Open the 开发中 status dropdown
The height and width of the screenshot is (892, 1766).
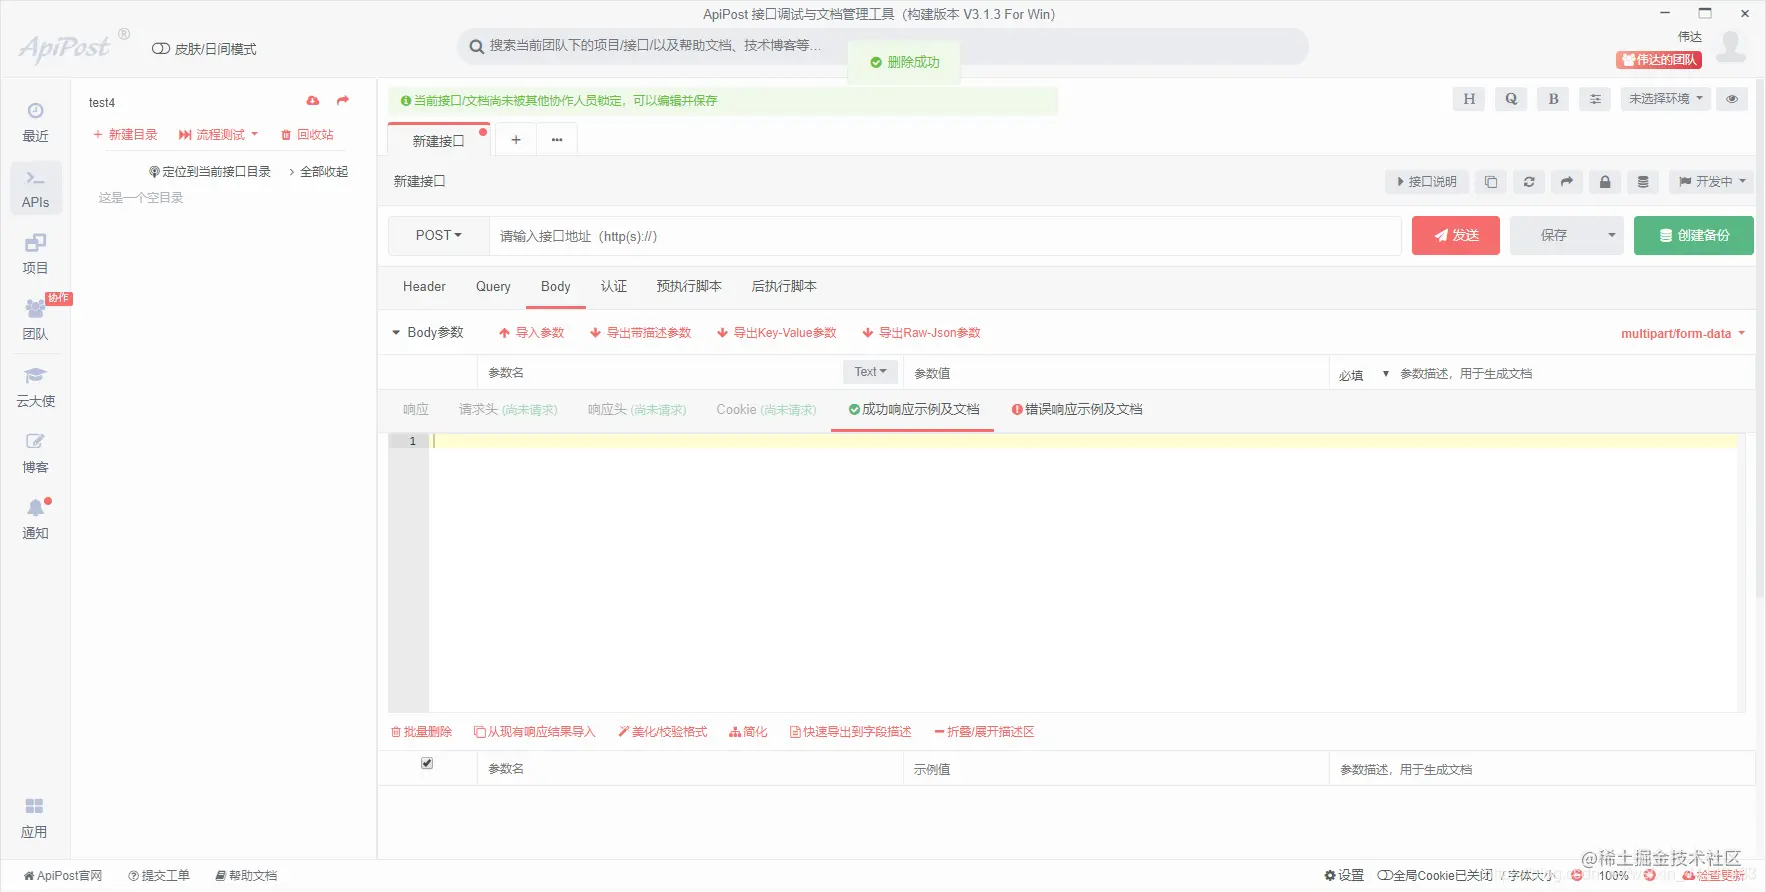(1711, 182)
